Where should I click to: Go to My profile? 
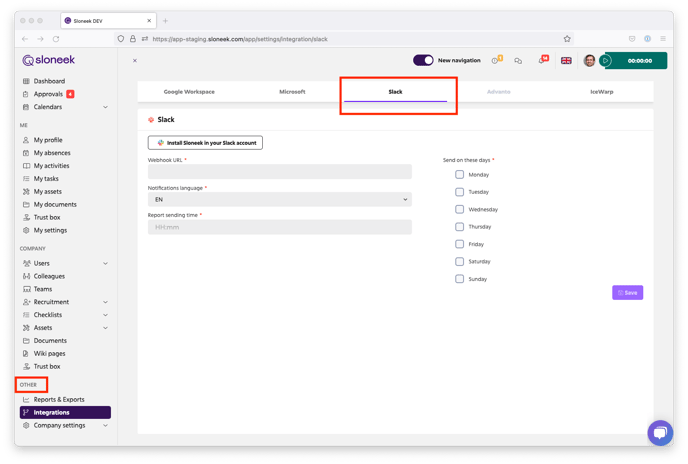point(48,140)
